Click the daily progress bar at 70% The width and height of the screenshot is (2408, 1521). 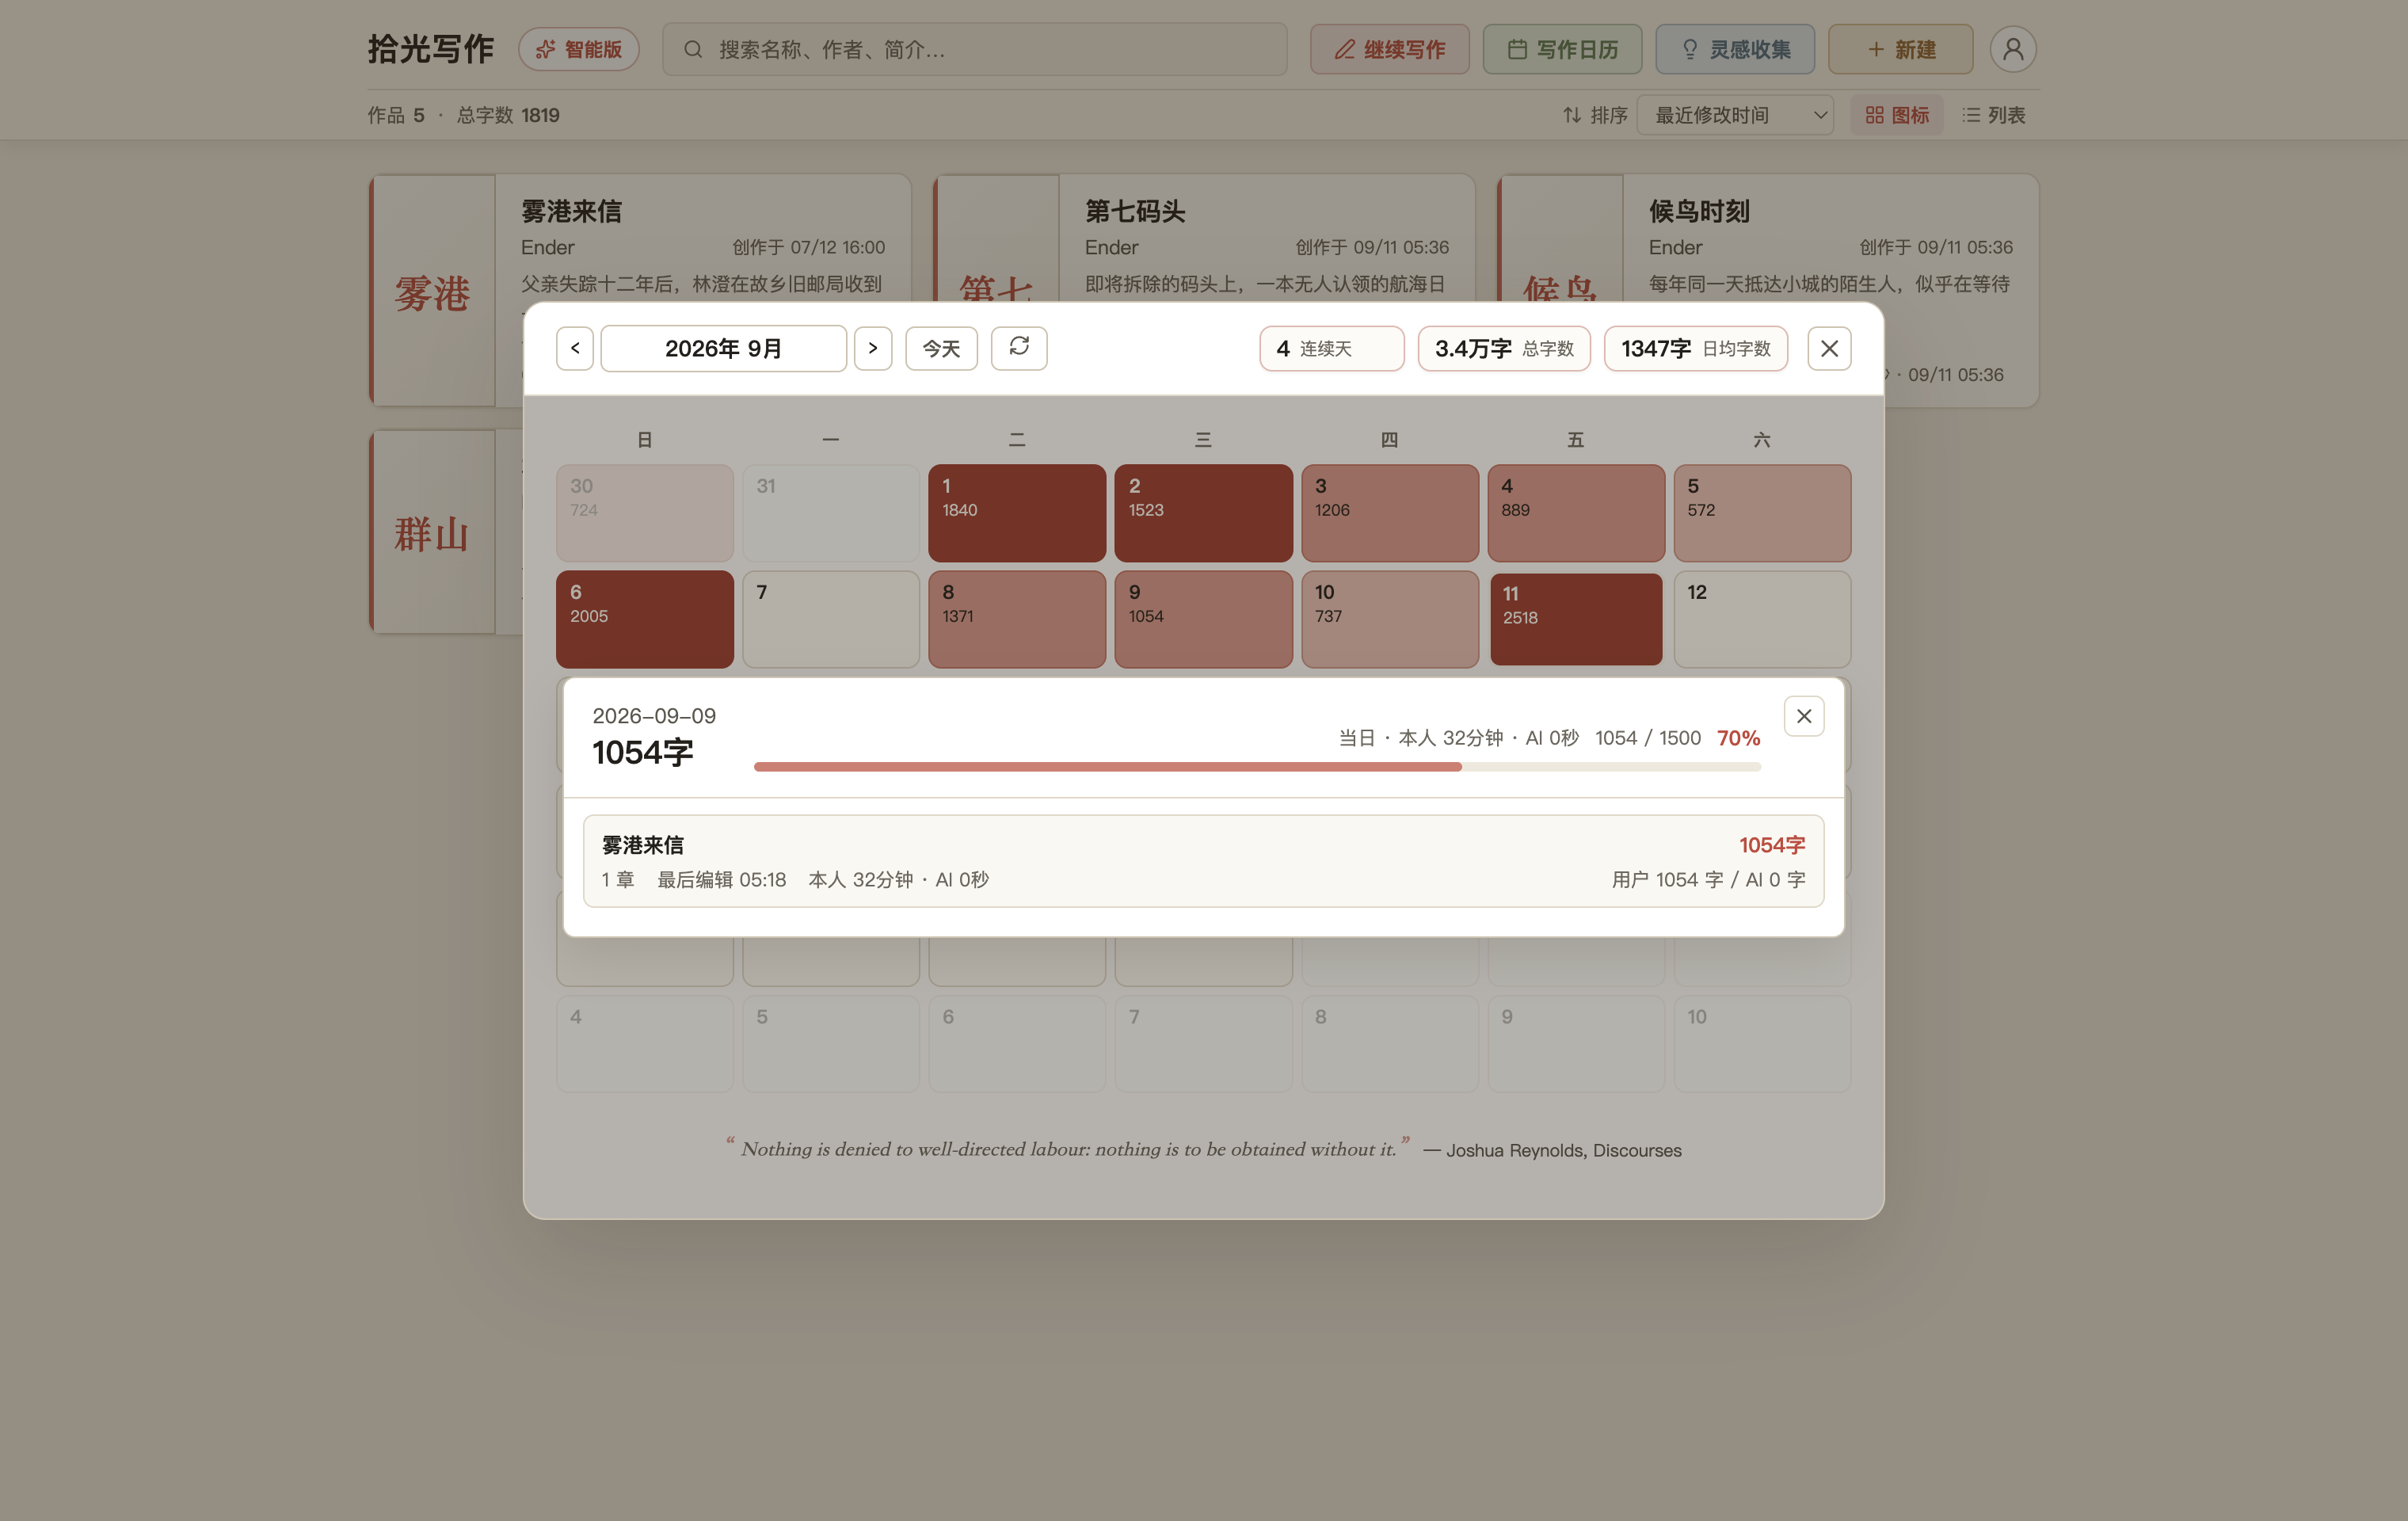tap(1257, 767)
